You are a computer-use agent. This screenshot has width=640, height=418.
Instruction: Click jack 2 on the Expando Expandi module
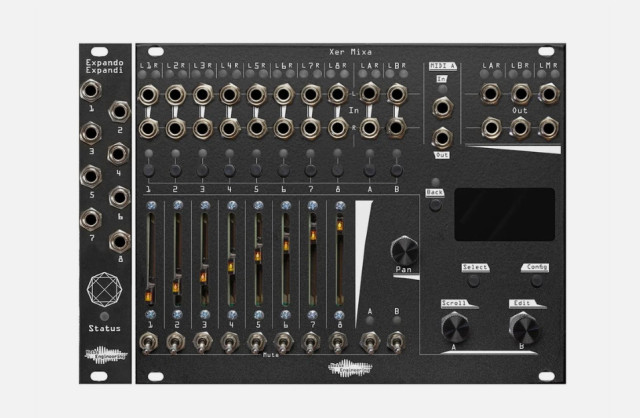pos(119,111)
